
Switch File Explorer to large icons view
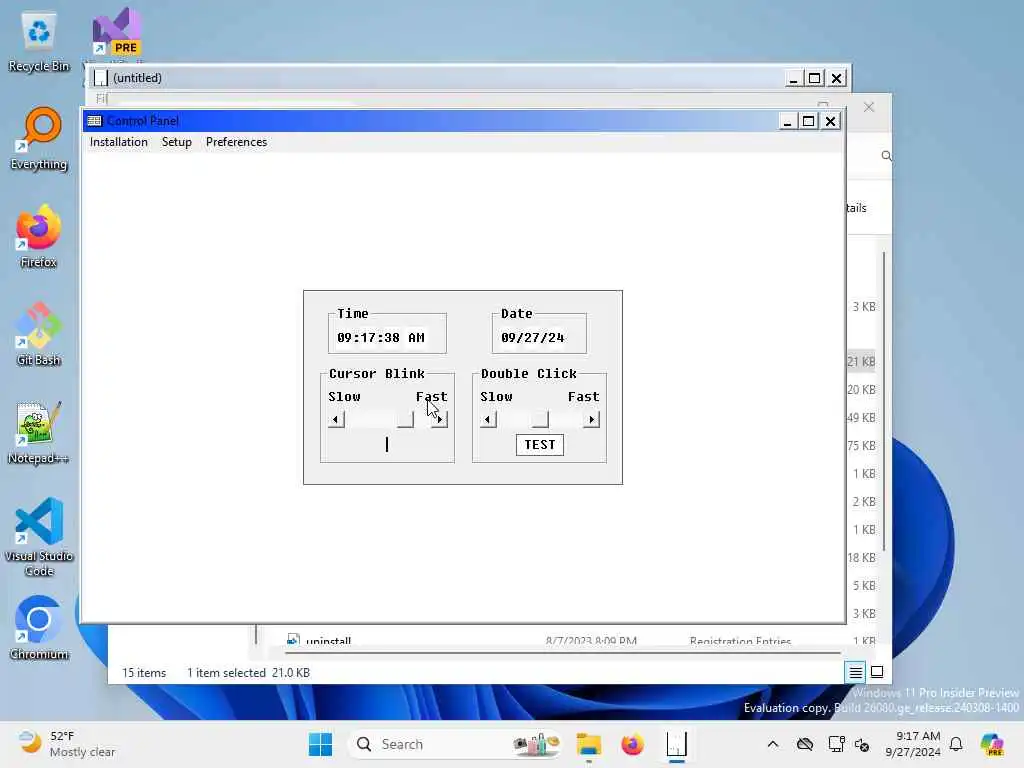pyautogui.click(x=877, y=672)
